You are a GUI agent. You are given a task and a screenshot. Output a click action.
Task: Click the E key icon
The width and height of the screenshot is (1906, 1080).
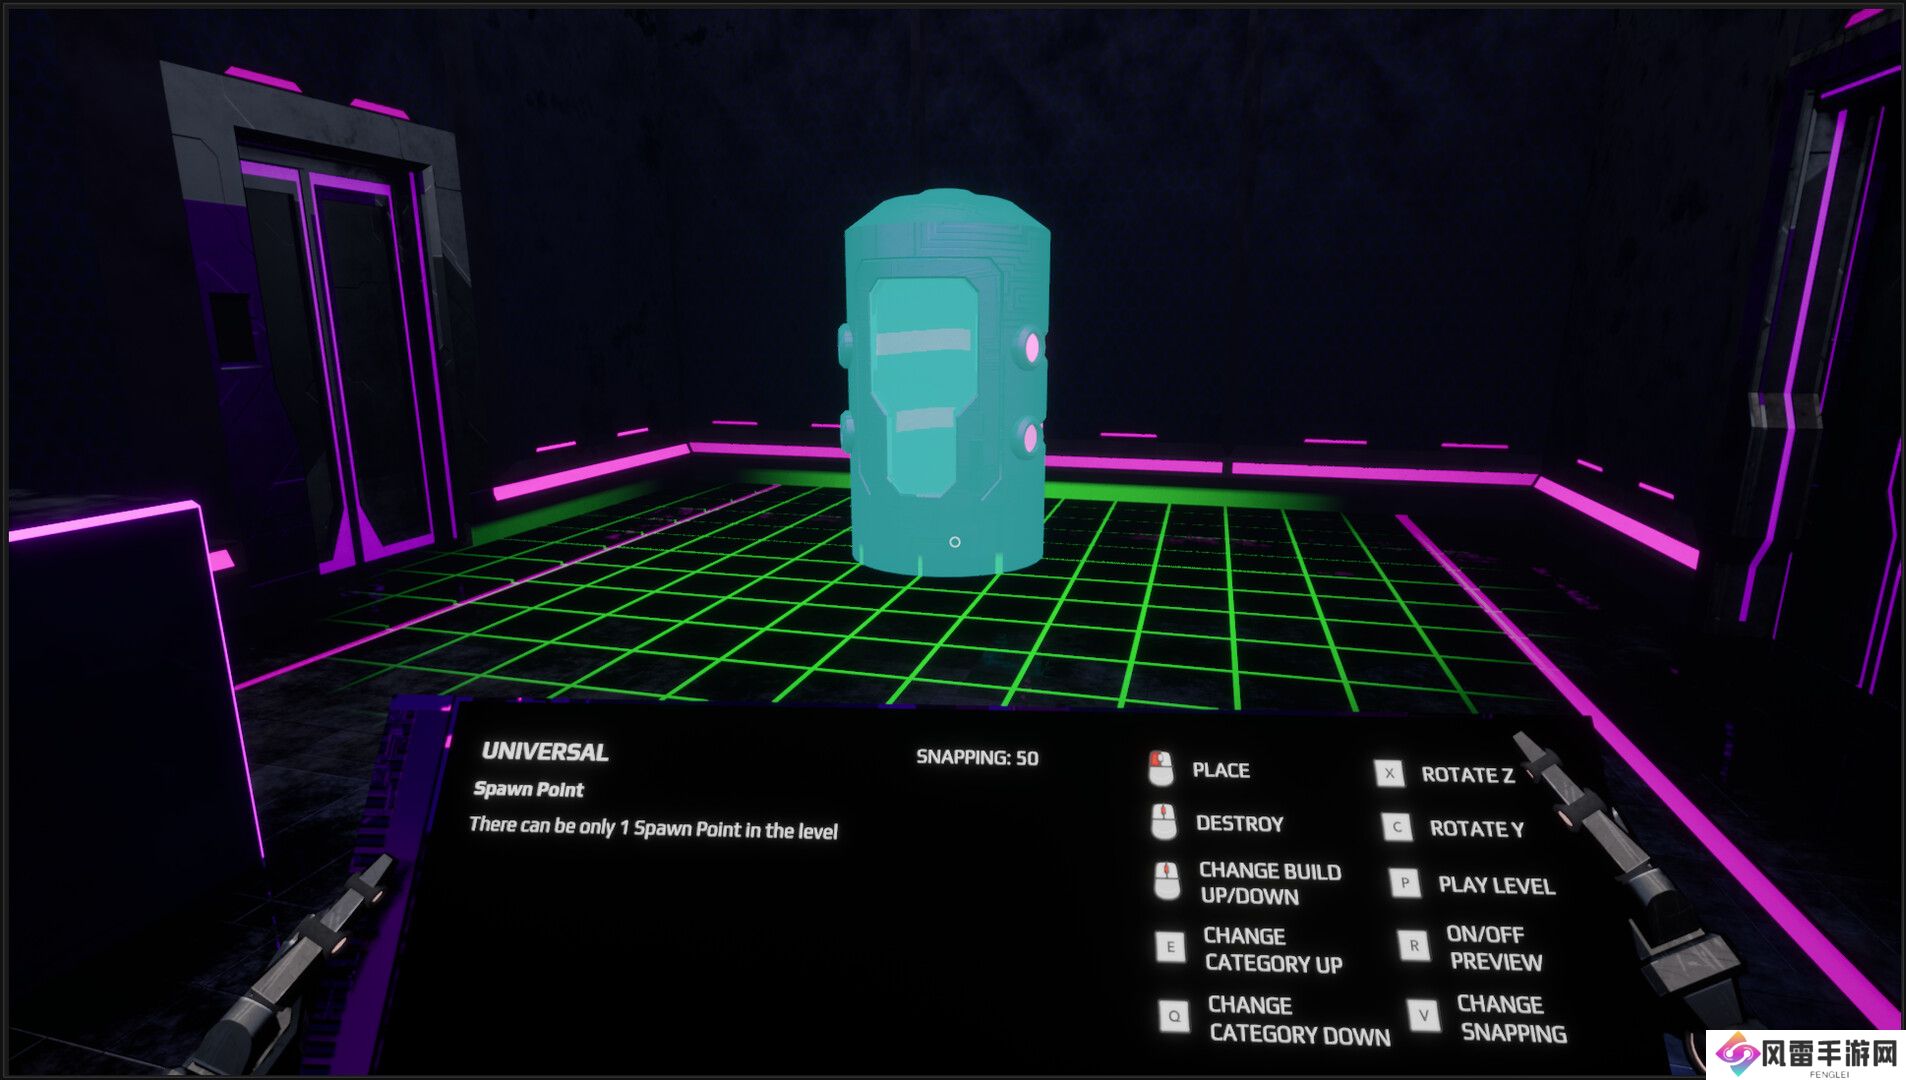point(1170,947)
